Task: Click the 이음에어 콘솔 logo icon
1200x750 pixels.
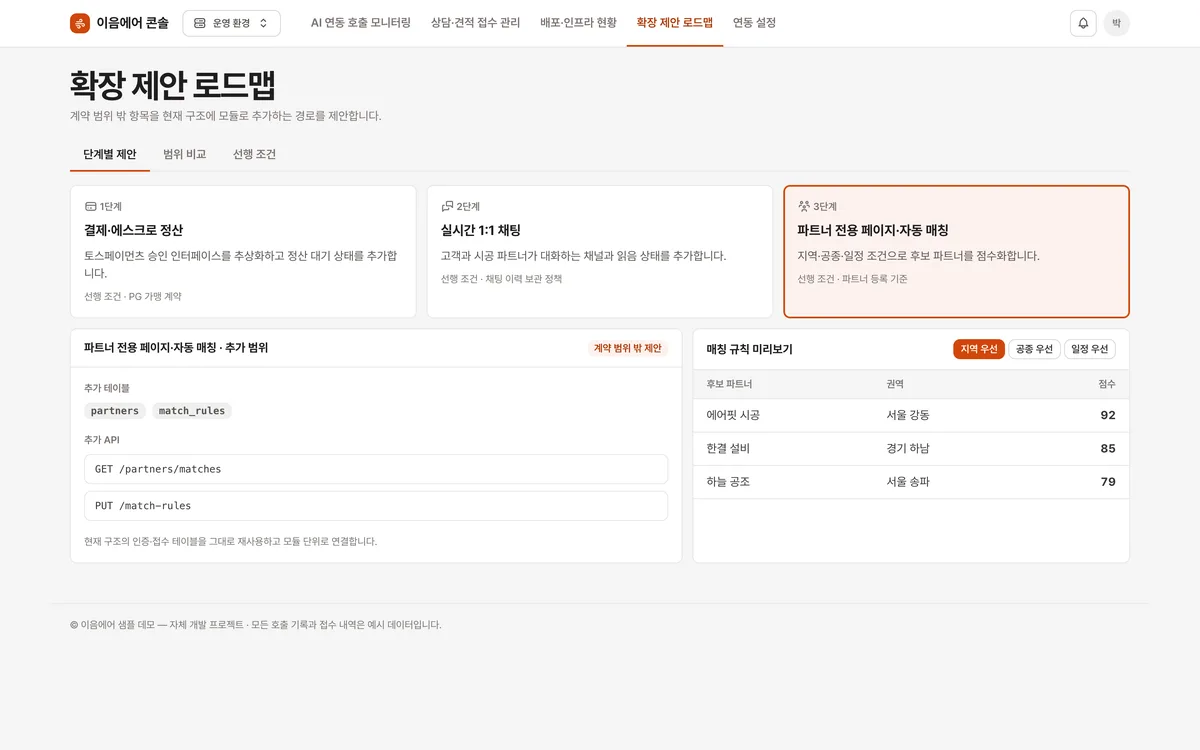Action: click(x=80, y=23)
